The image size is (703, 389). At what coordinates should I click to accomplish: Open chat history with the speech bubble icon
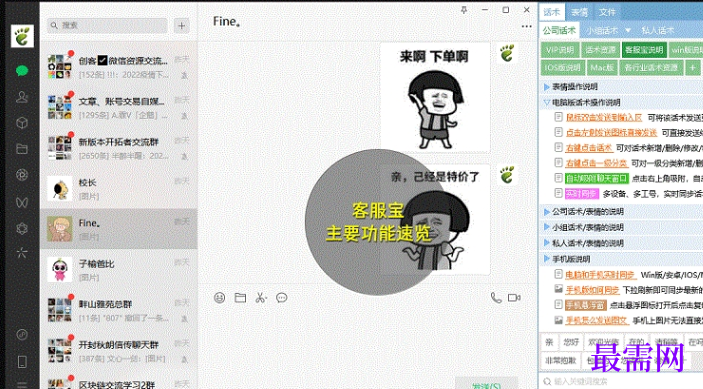[282, 298]
